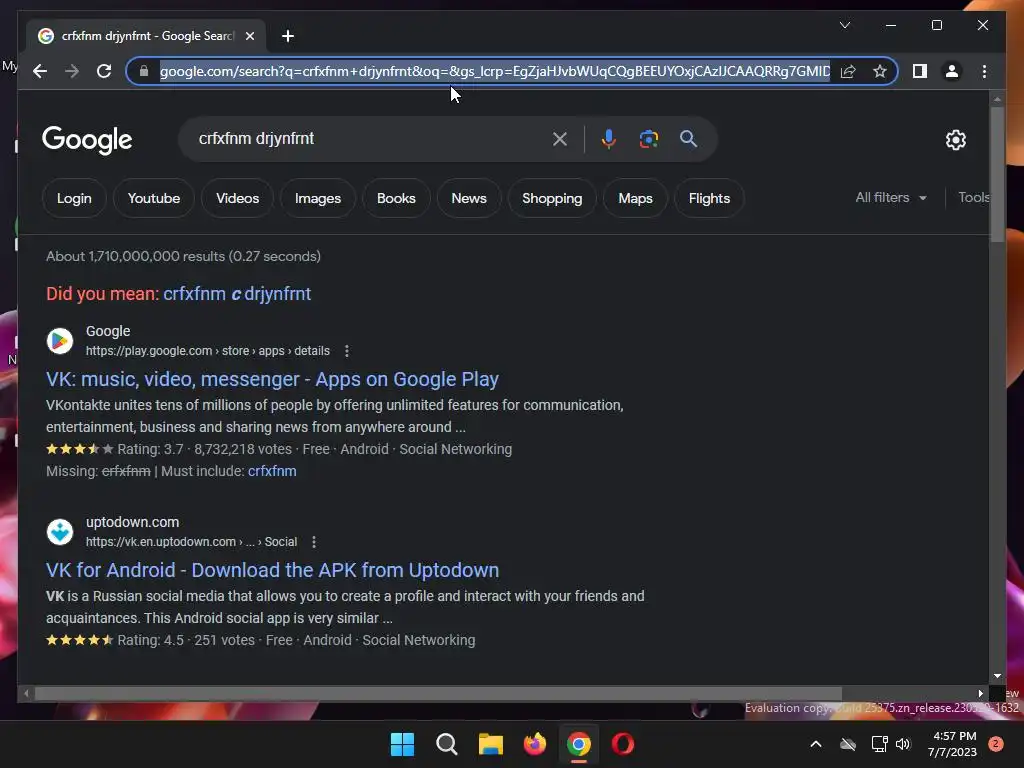Switch to Shopping results
The width and height of the screenshot is (1024, 768).
tap(552, 198)
